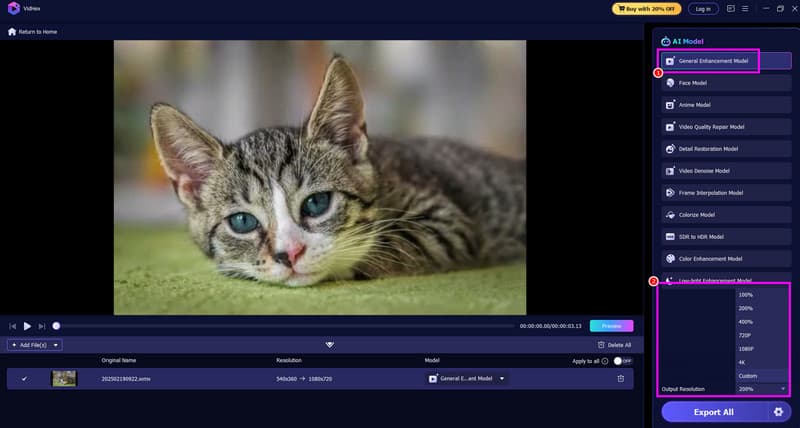Screen dimensions: 800x428
Task: Click the Detail Restoration Model icon
Action: [670, 148]
